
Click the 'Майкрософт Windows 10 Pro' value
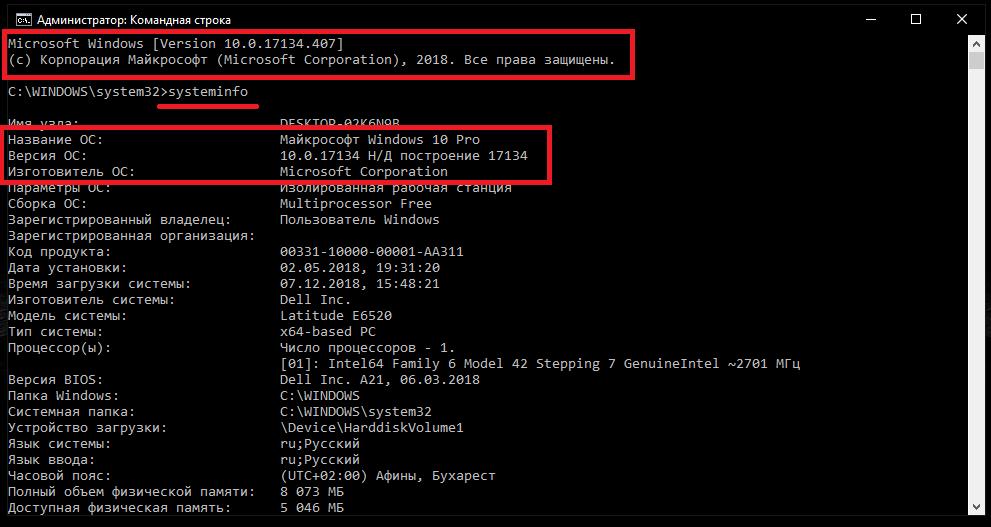click(x=380, y=140)
